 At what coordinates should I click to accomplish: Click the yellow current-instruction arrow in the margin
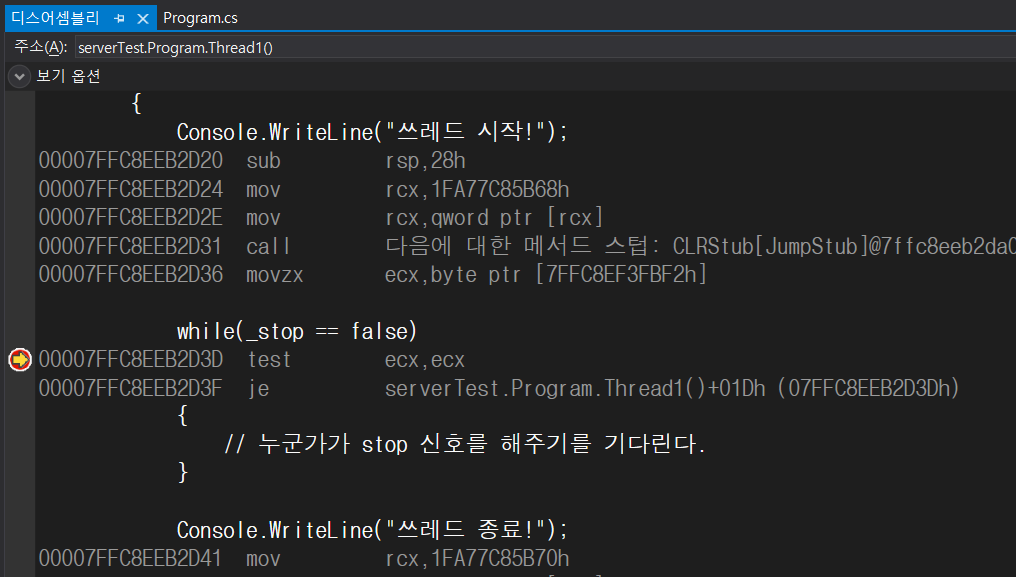(x=19, y=359)
